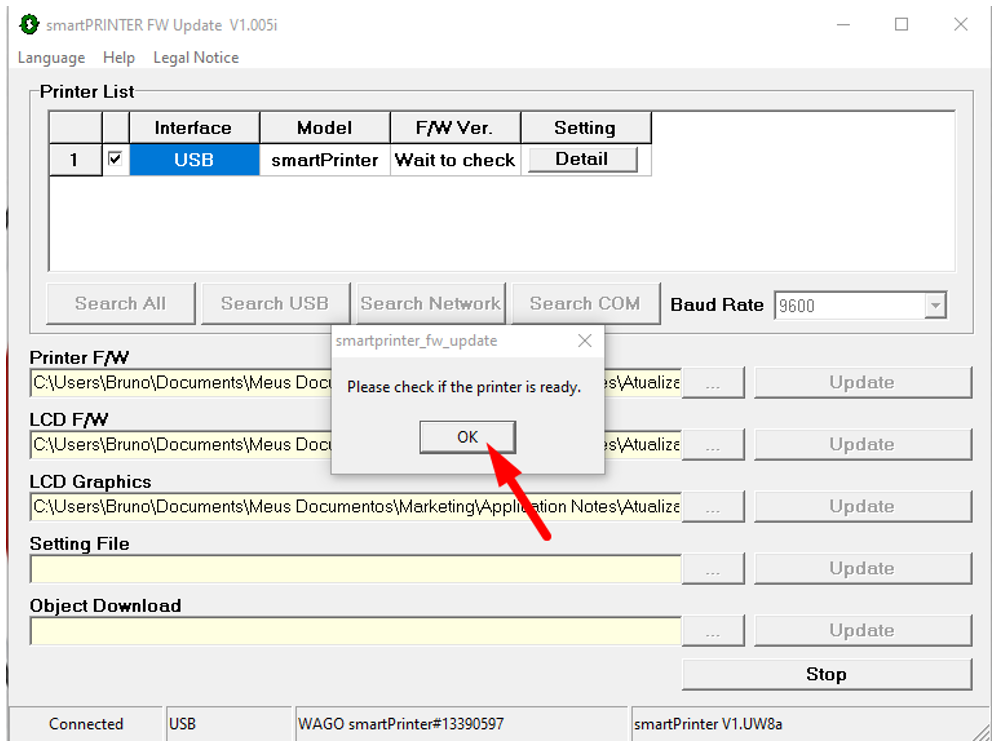1000x745 pixels.
Task: Browse for LCD Graphics file
Action: 712,507
